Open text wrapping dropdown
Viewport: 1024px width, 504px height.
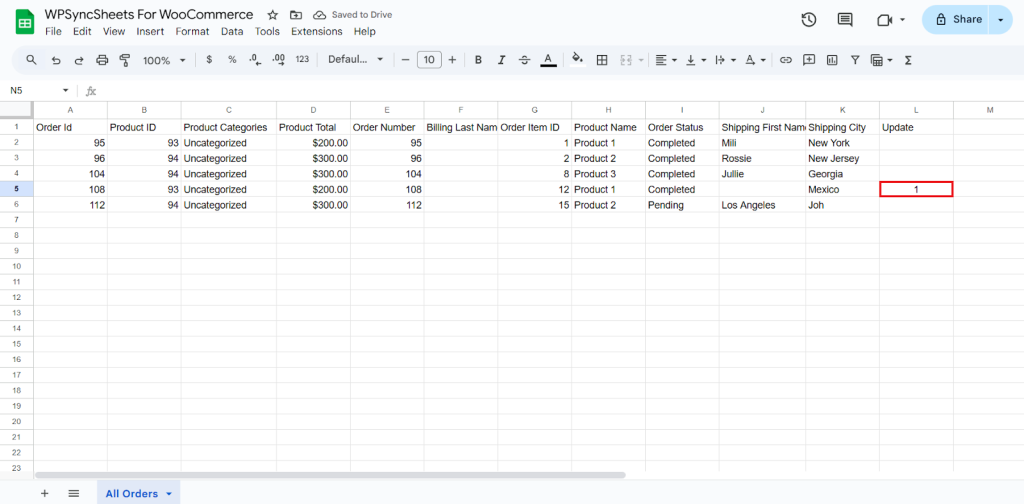click(x=726, y=60)
